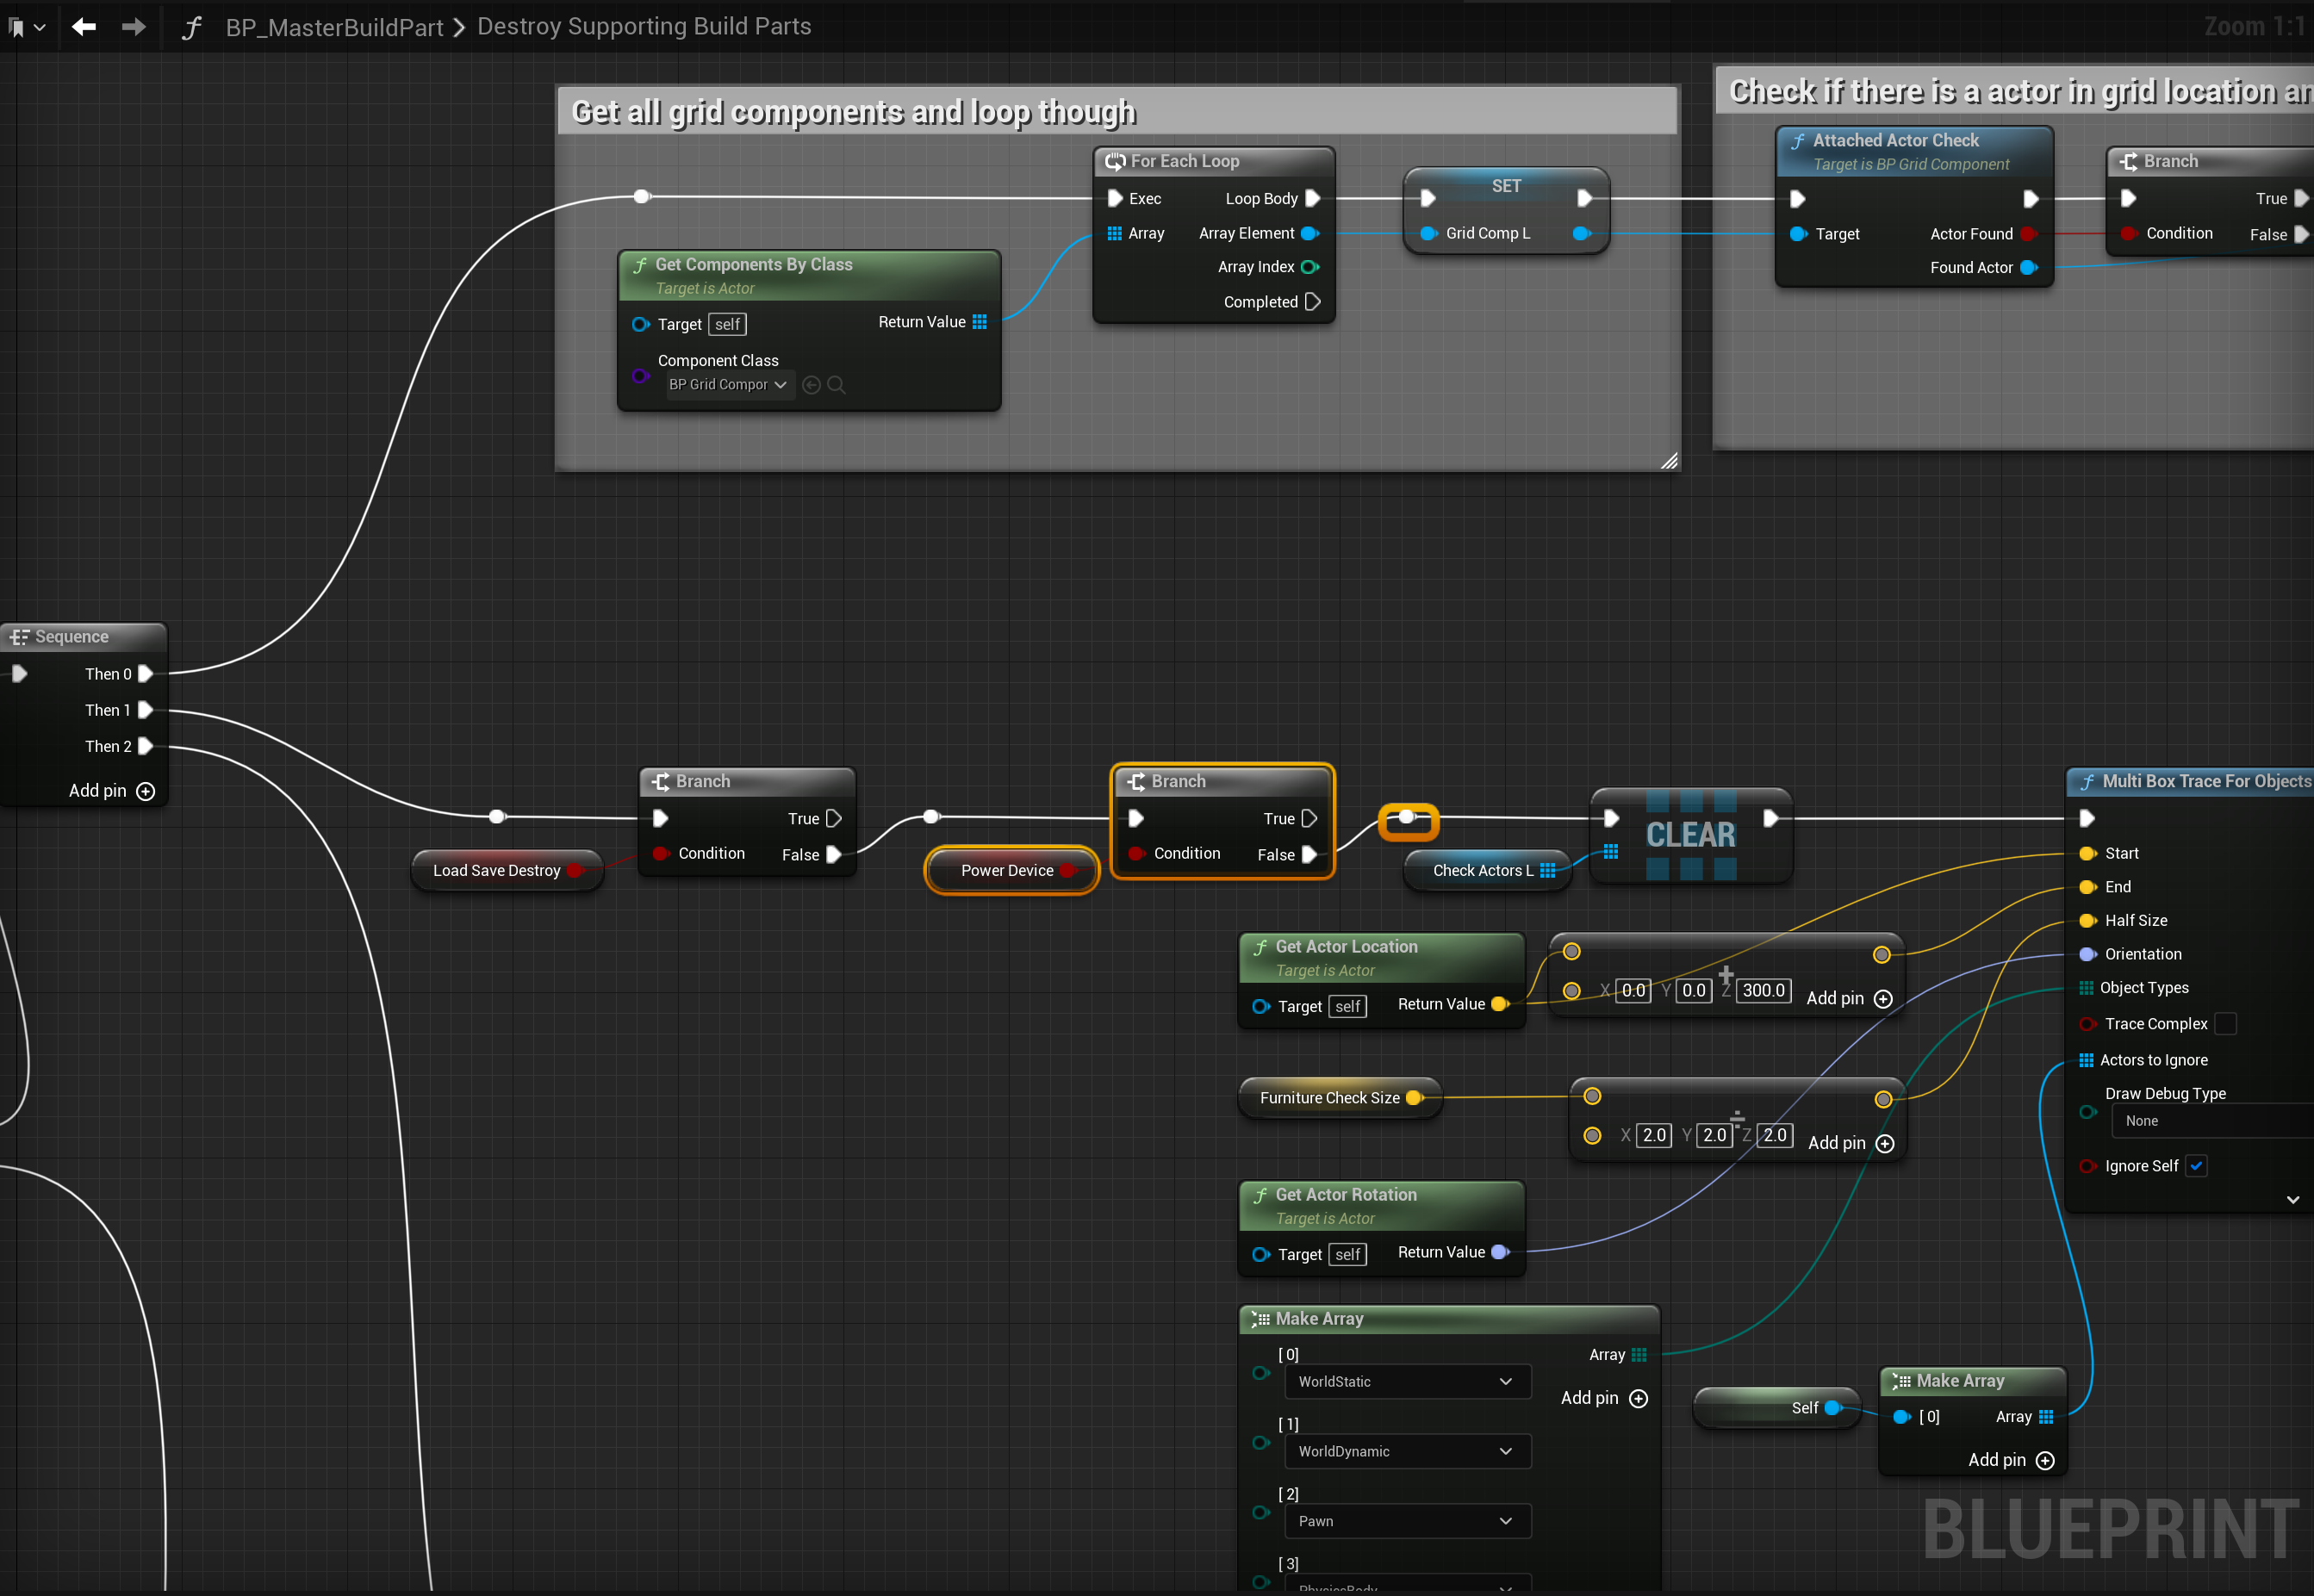Image resolution: width=2314 pixels, height=1596 pixels.
Task: Click the resize handle of the grid components comment
Action: (1669, 461)
